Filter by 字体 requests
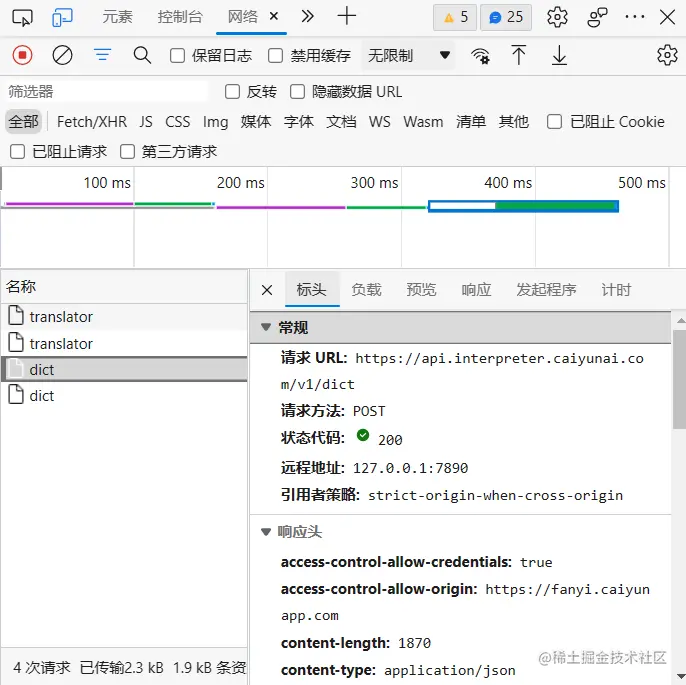The width and height of the screenshot is (686, 685). click(x=299, y=122)
